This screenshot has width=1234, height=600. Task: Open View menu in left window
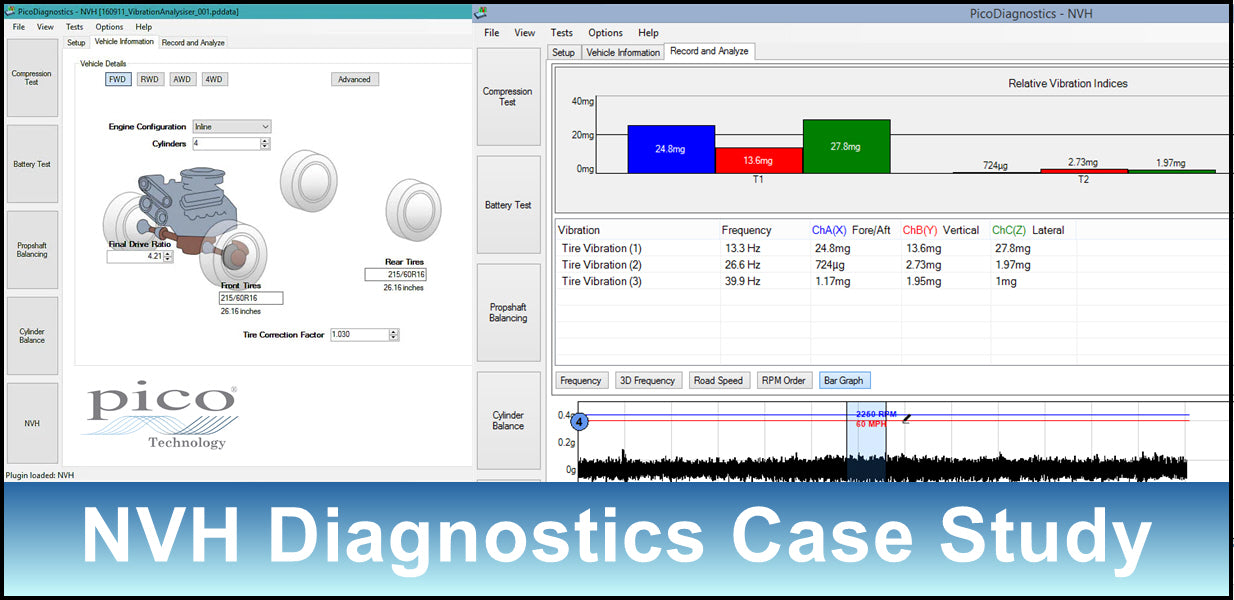click(45, 27)
